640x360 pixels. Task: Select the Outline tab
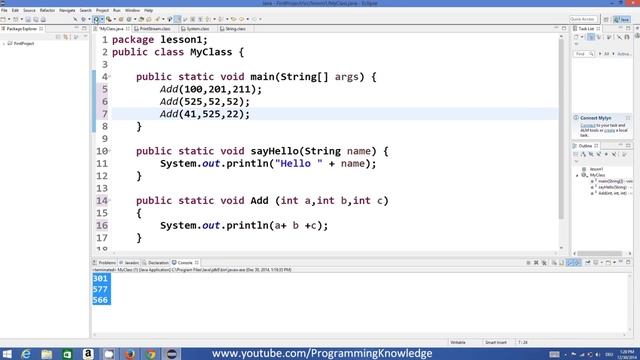coord(586,146)
